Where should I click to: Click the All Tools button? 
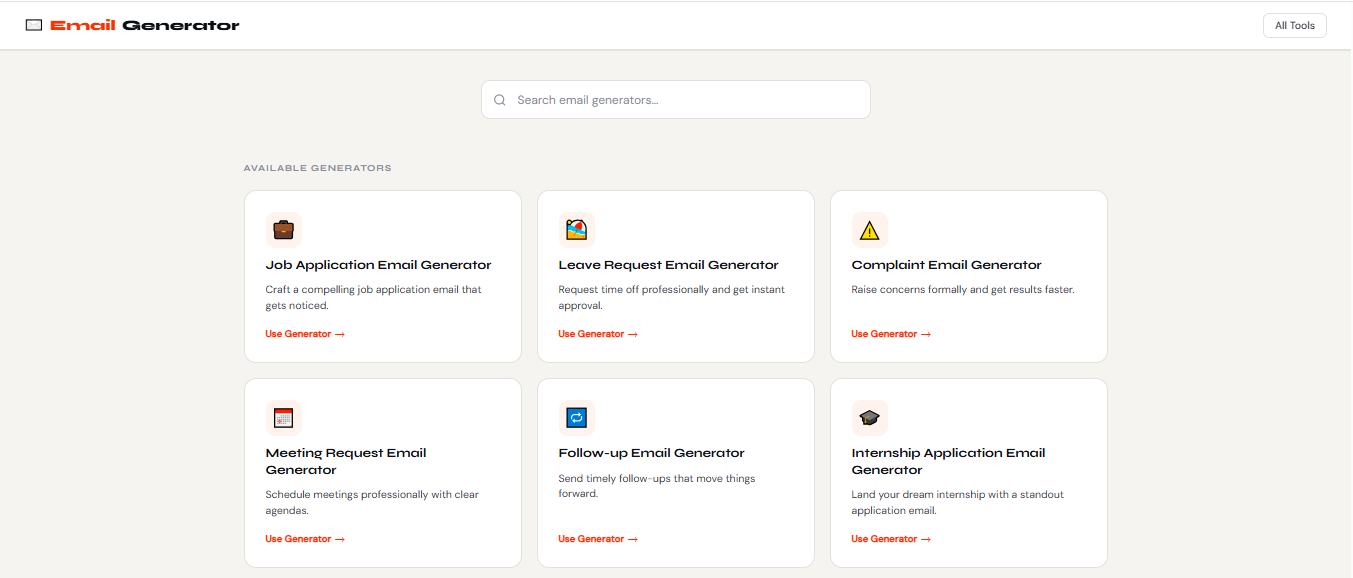pos(1294,25)
